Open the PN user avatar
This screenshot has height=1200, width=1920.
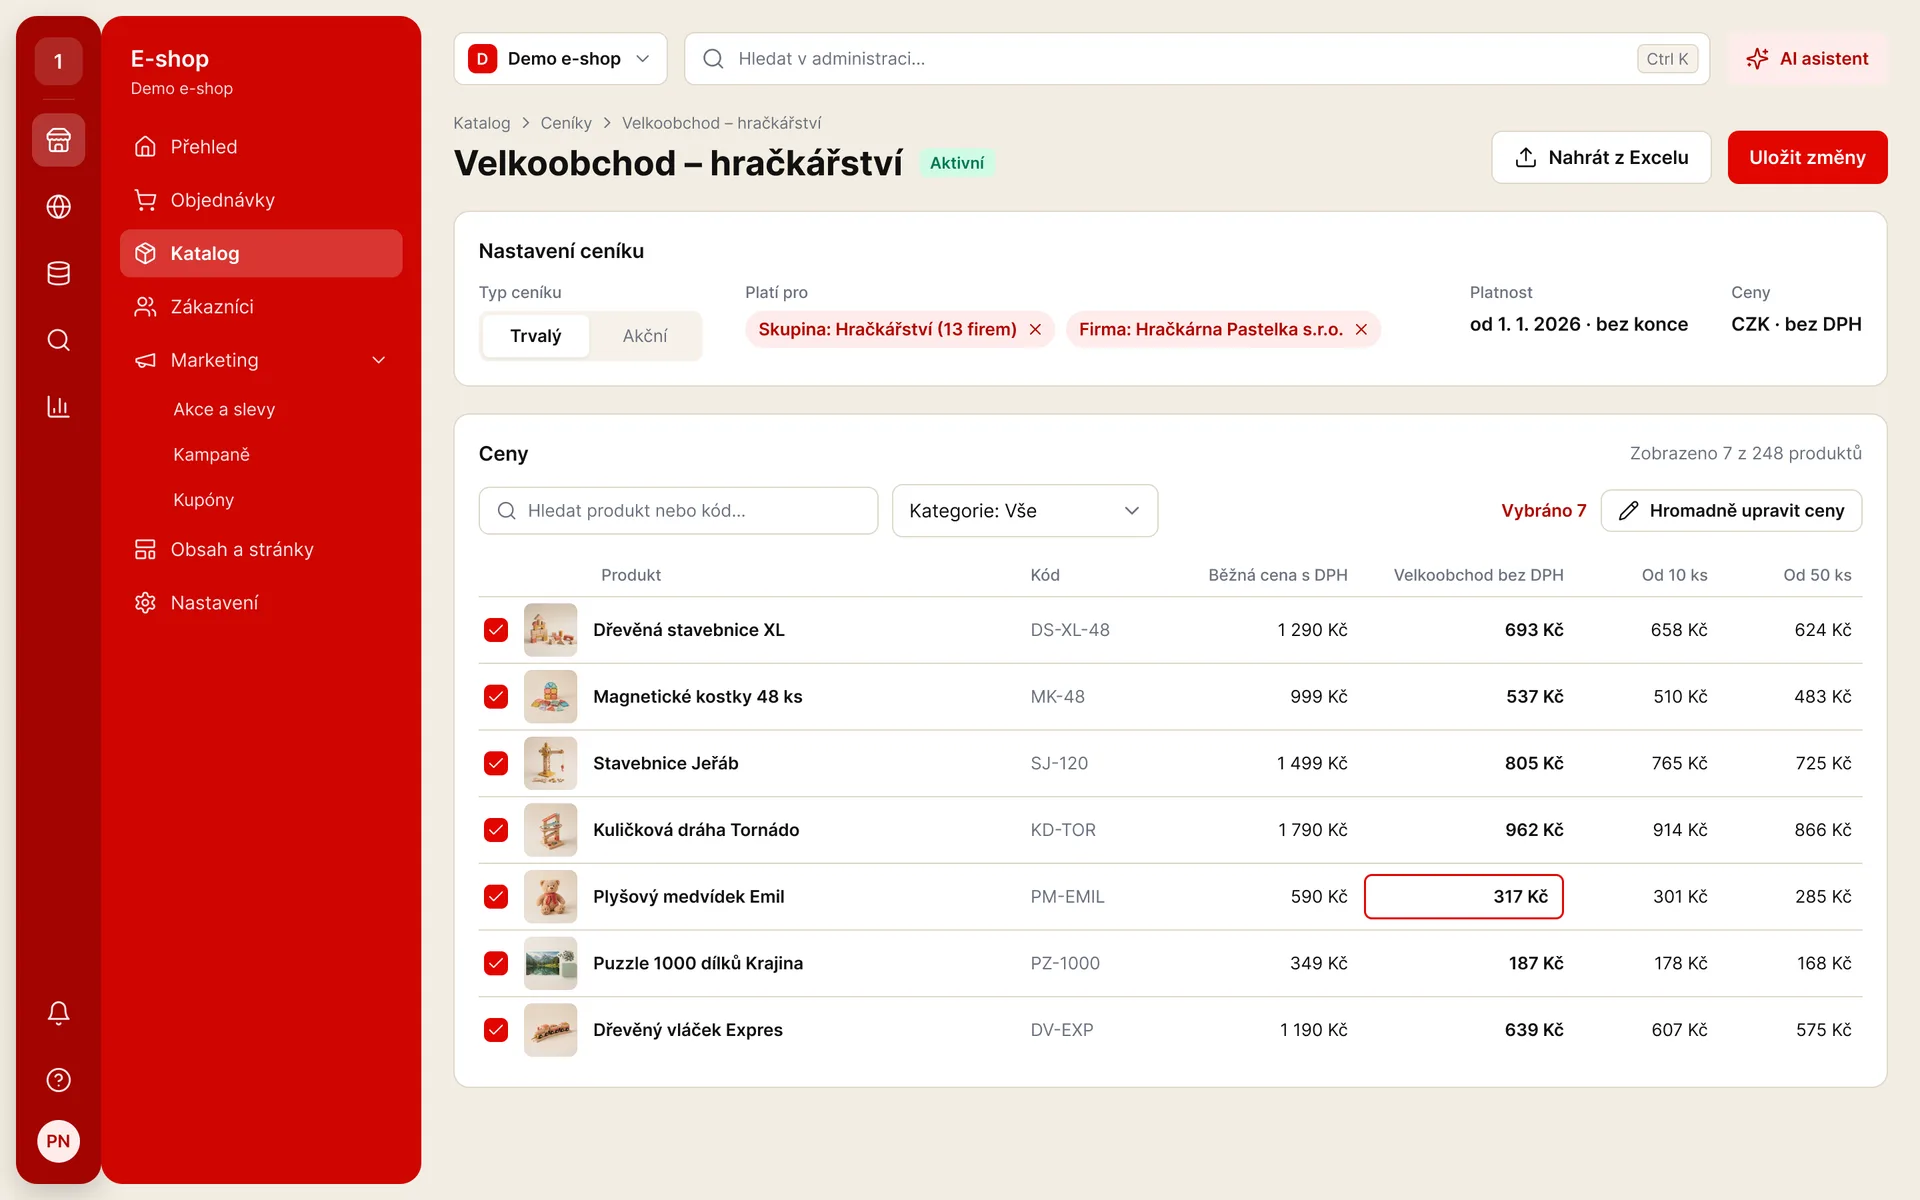click(58, 1141)
